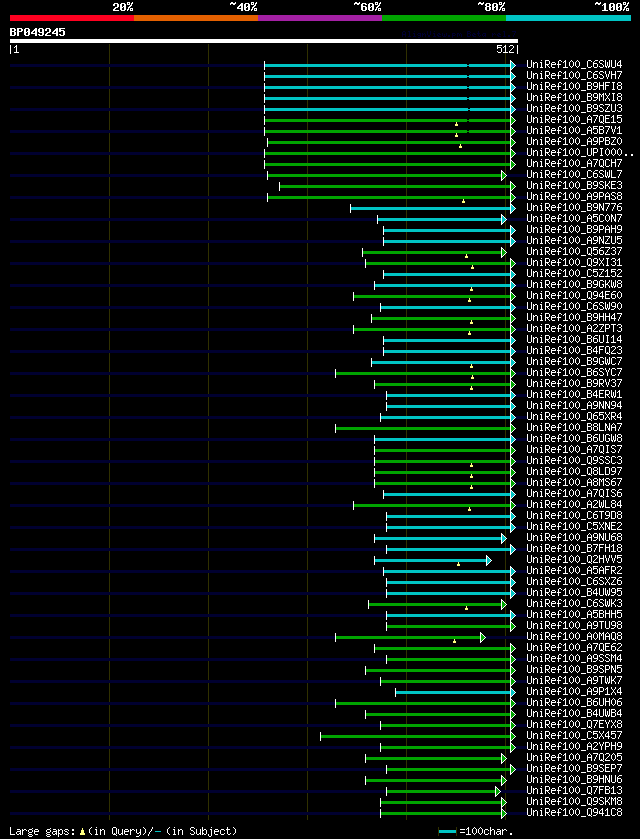Click the yellow gap marker on UniRef100_A9PAS8 row
Screen dimensions: 640x839
tap(463, 201)
